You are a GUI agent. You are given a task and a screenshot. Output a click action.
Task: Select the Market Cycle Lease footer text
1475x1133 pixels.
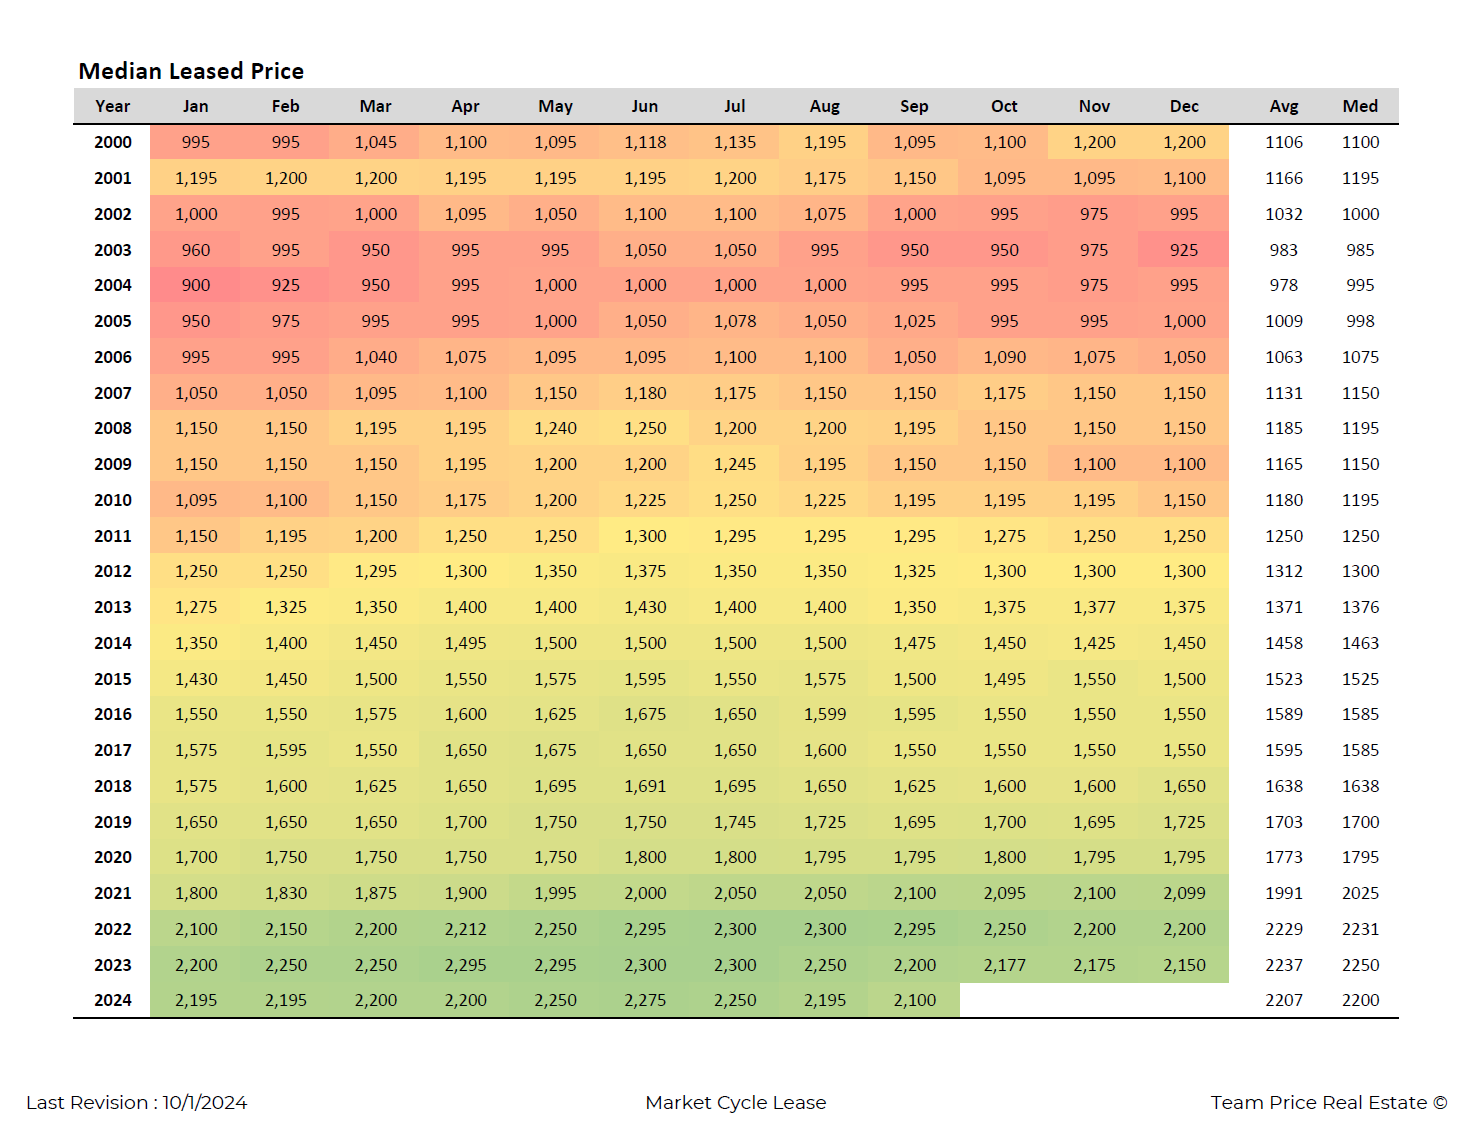click(x=735, y=1102)
